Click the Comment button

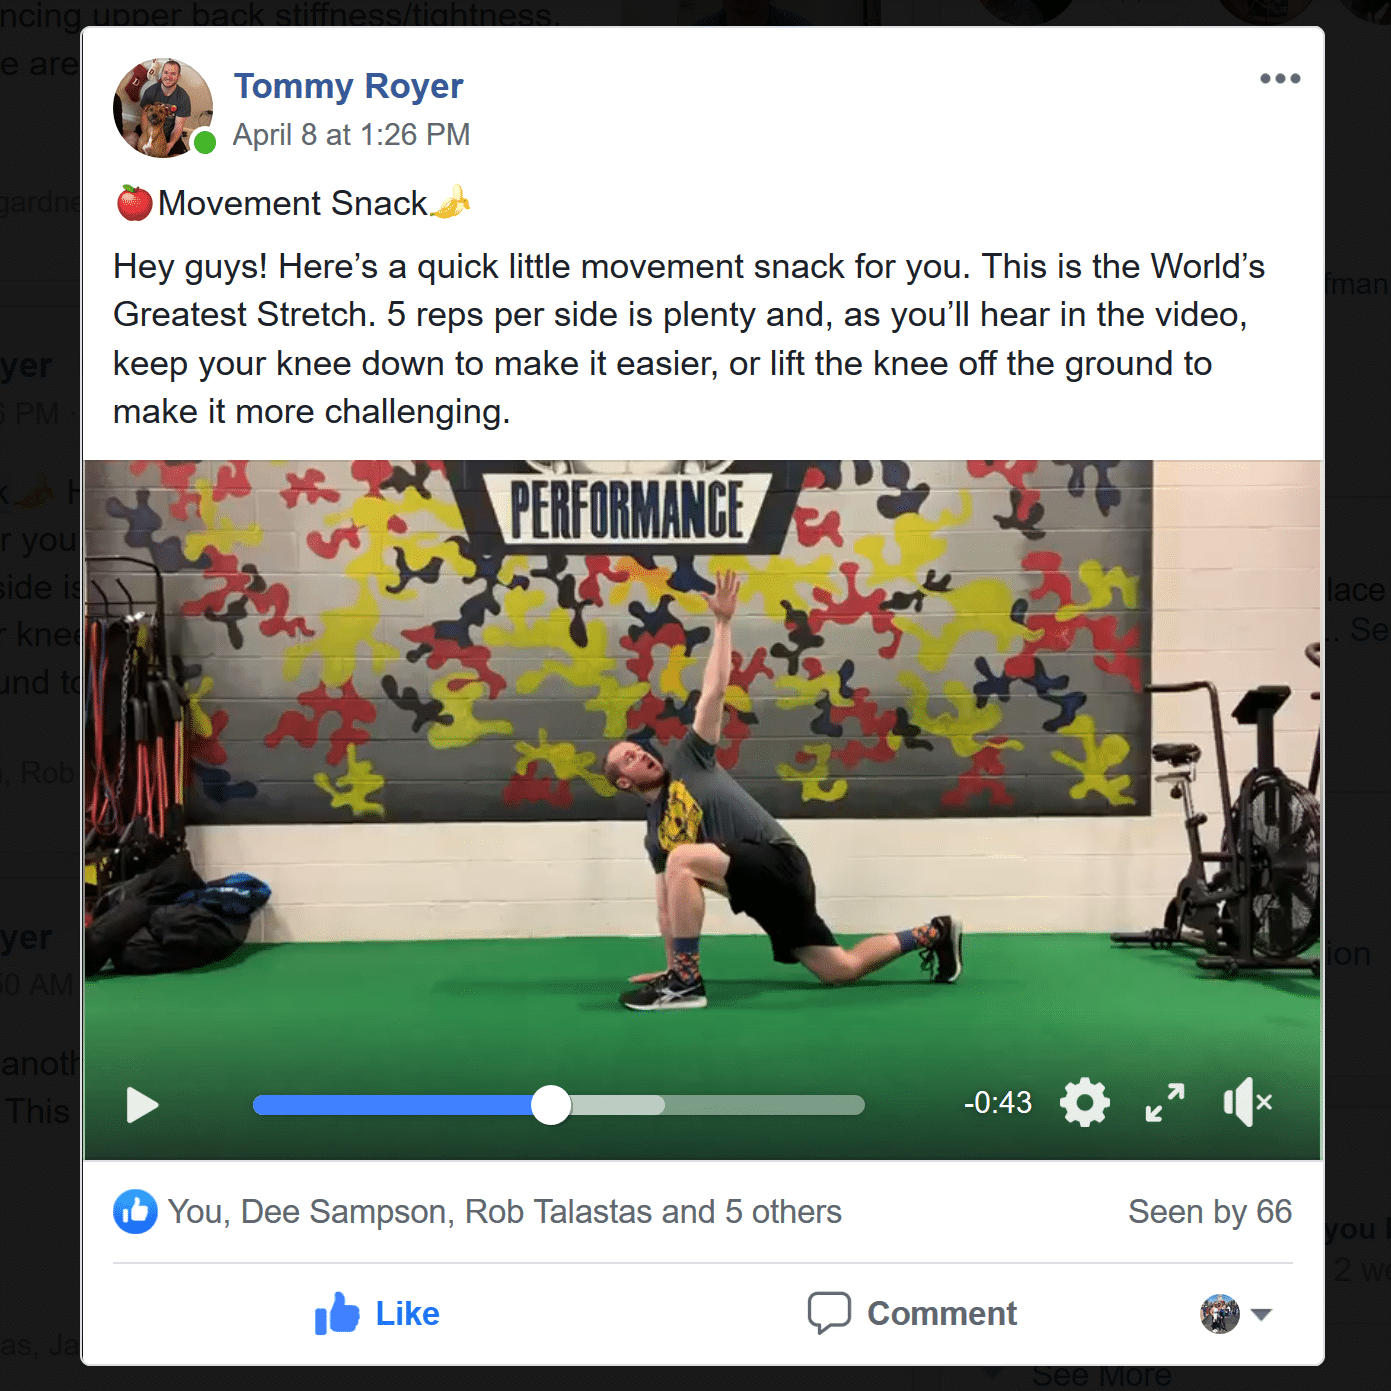pyautogui.click(x=912, y=1313)
